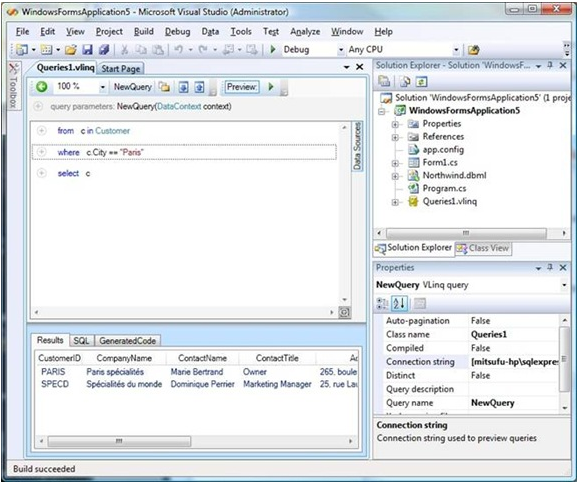Click the Preview button
The width and height of the screenshot is (580, 485).
[x=242, y=87]
